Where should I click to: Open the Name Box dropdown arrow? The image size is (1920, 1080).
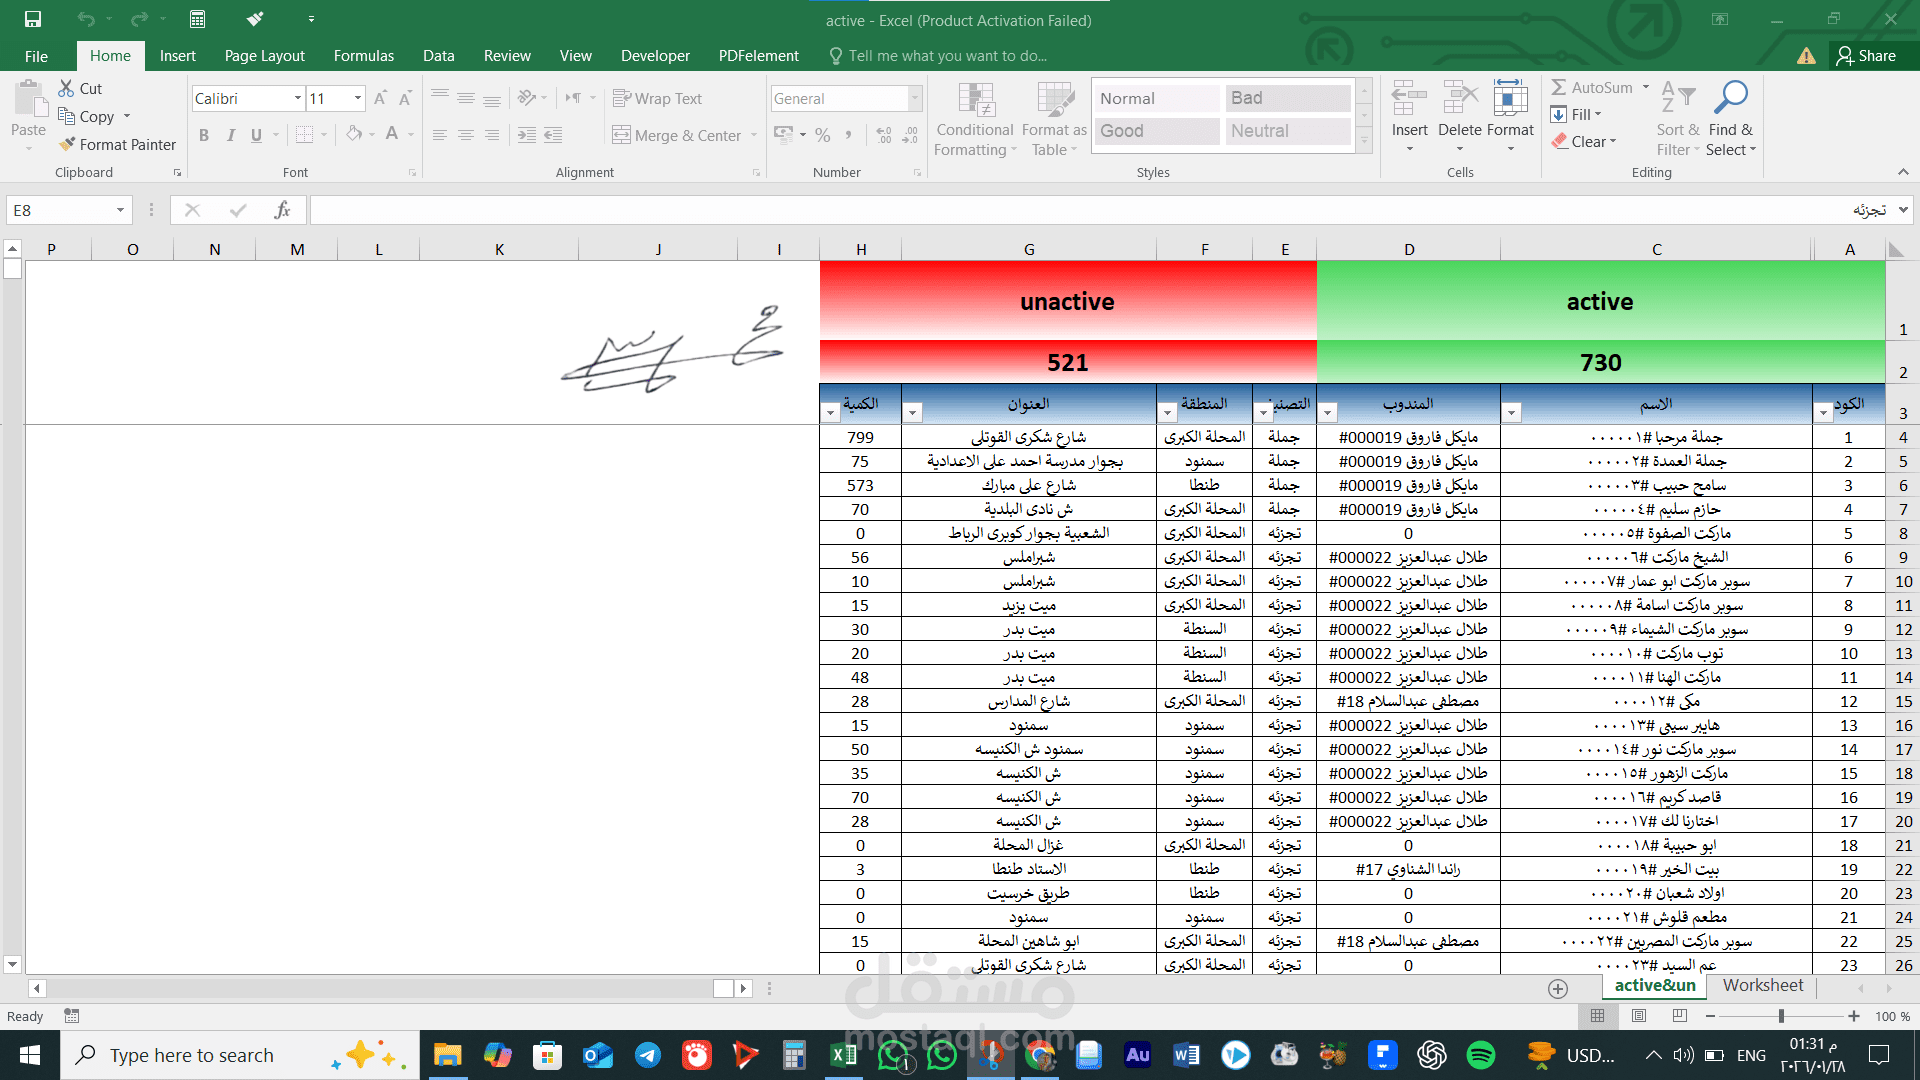(119, 210)
